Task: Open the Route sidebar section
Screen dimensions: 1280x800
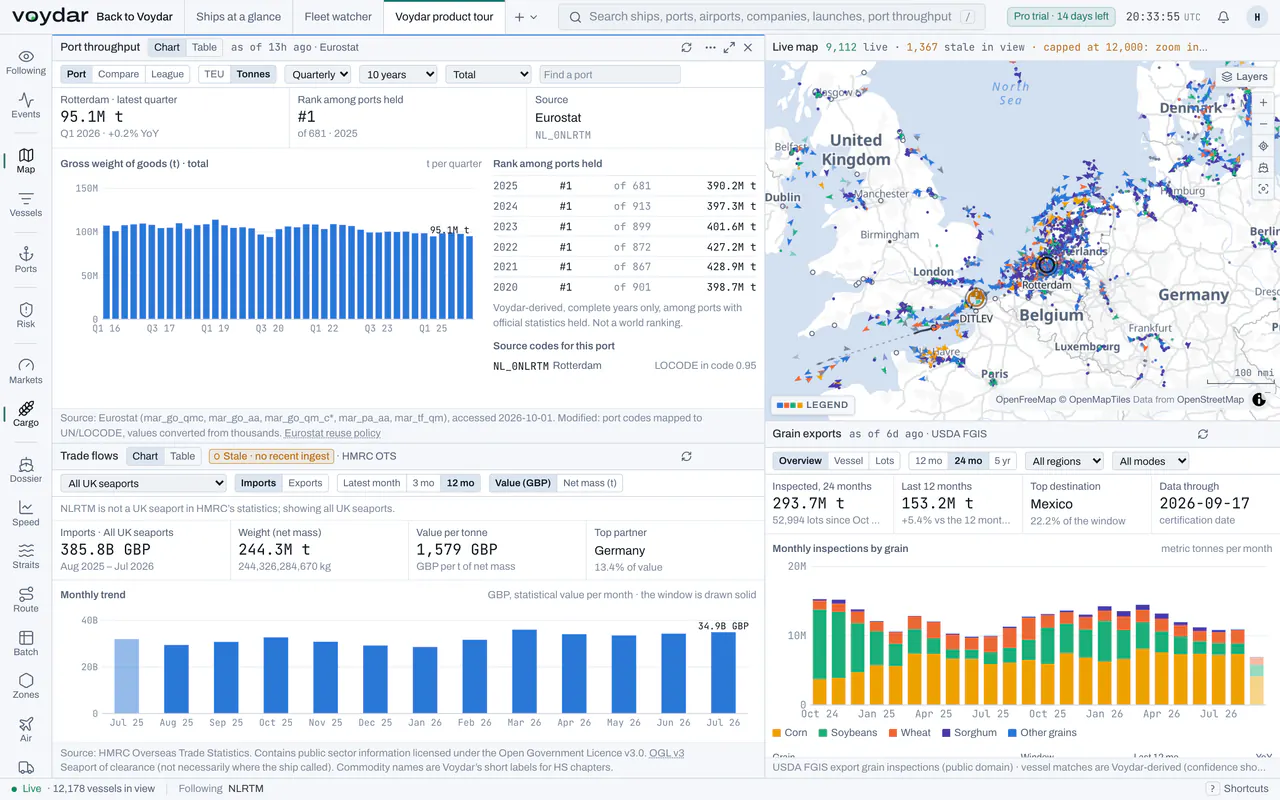Action: (26, 600)
